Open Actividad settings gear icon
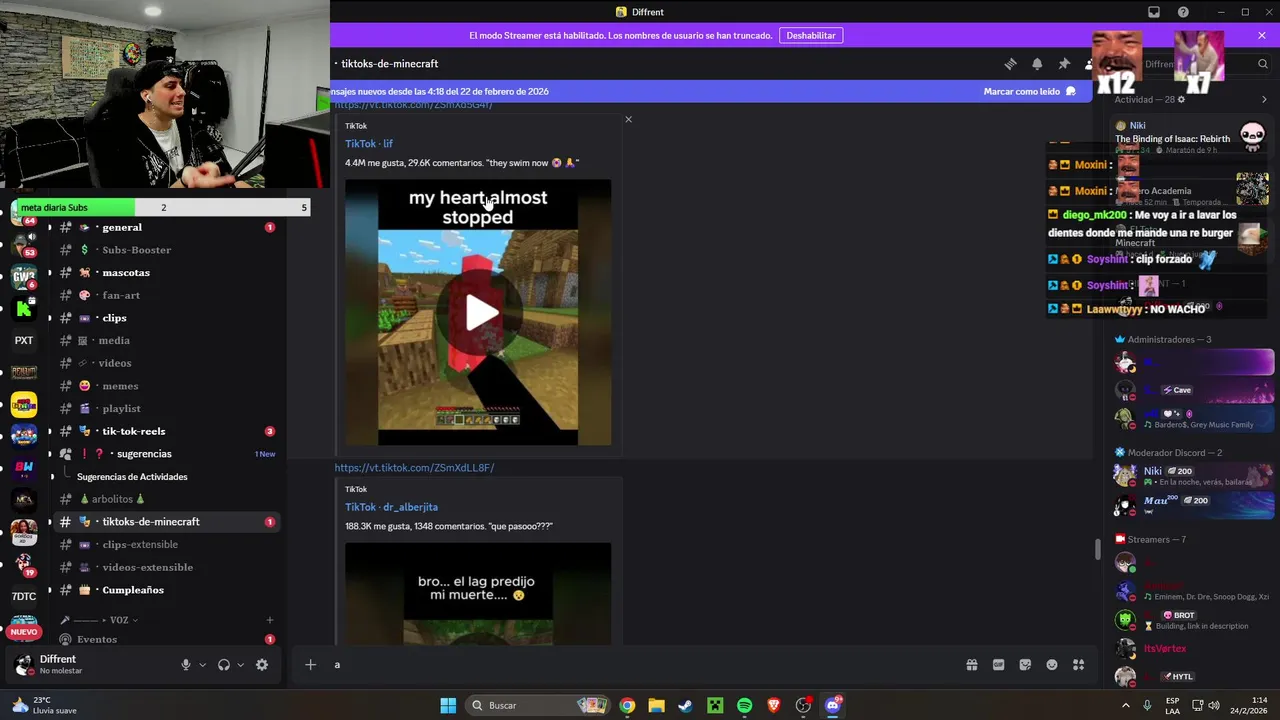 pos(1181,100)
